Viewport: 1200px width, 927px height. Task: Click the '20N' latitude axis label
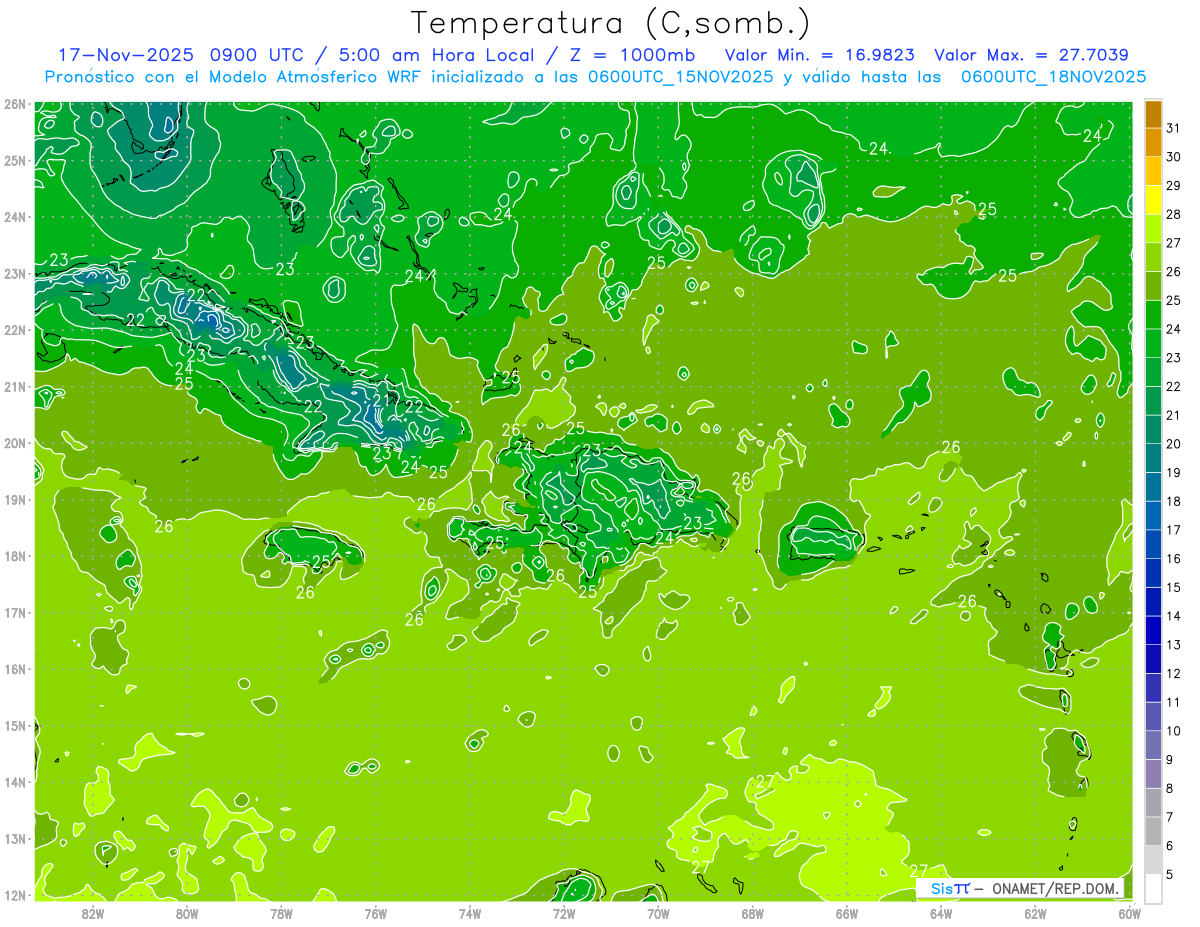coord(15,443)
